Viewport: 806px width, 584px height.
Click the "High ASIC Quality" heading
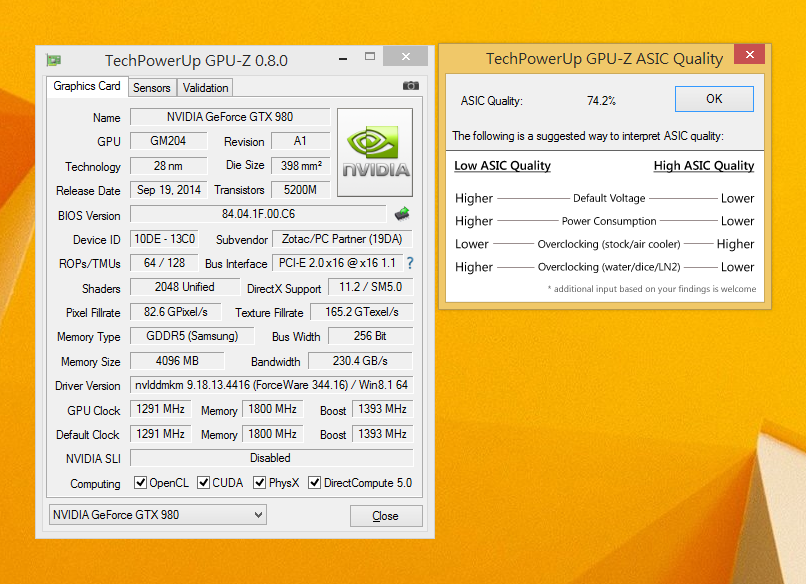click(704, 166)
